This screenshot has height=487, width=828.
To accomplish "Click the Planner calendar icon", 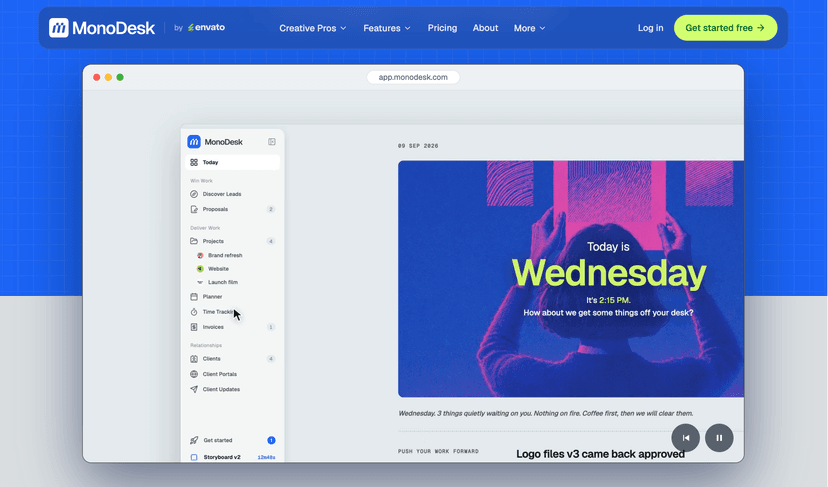I will click(x=194, y=296).
